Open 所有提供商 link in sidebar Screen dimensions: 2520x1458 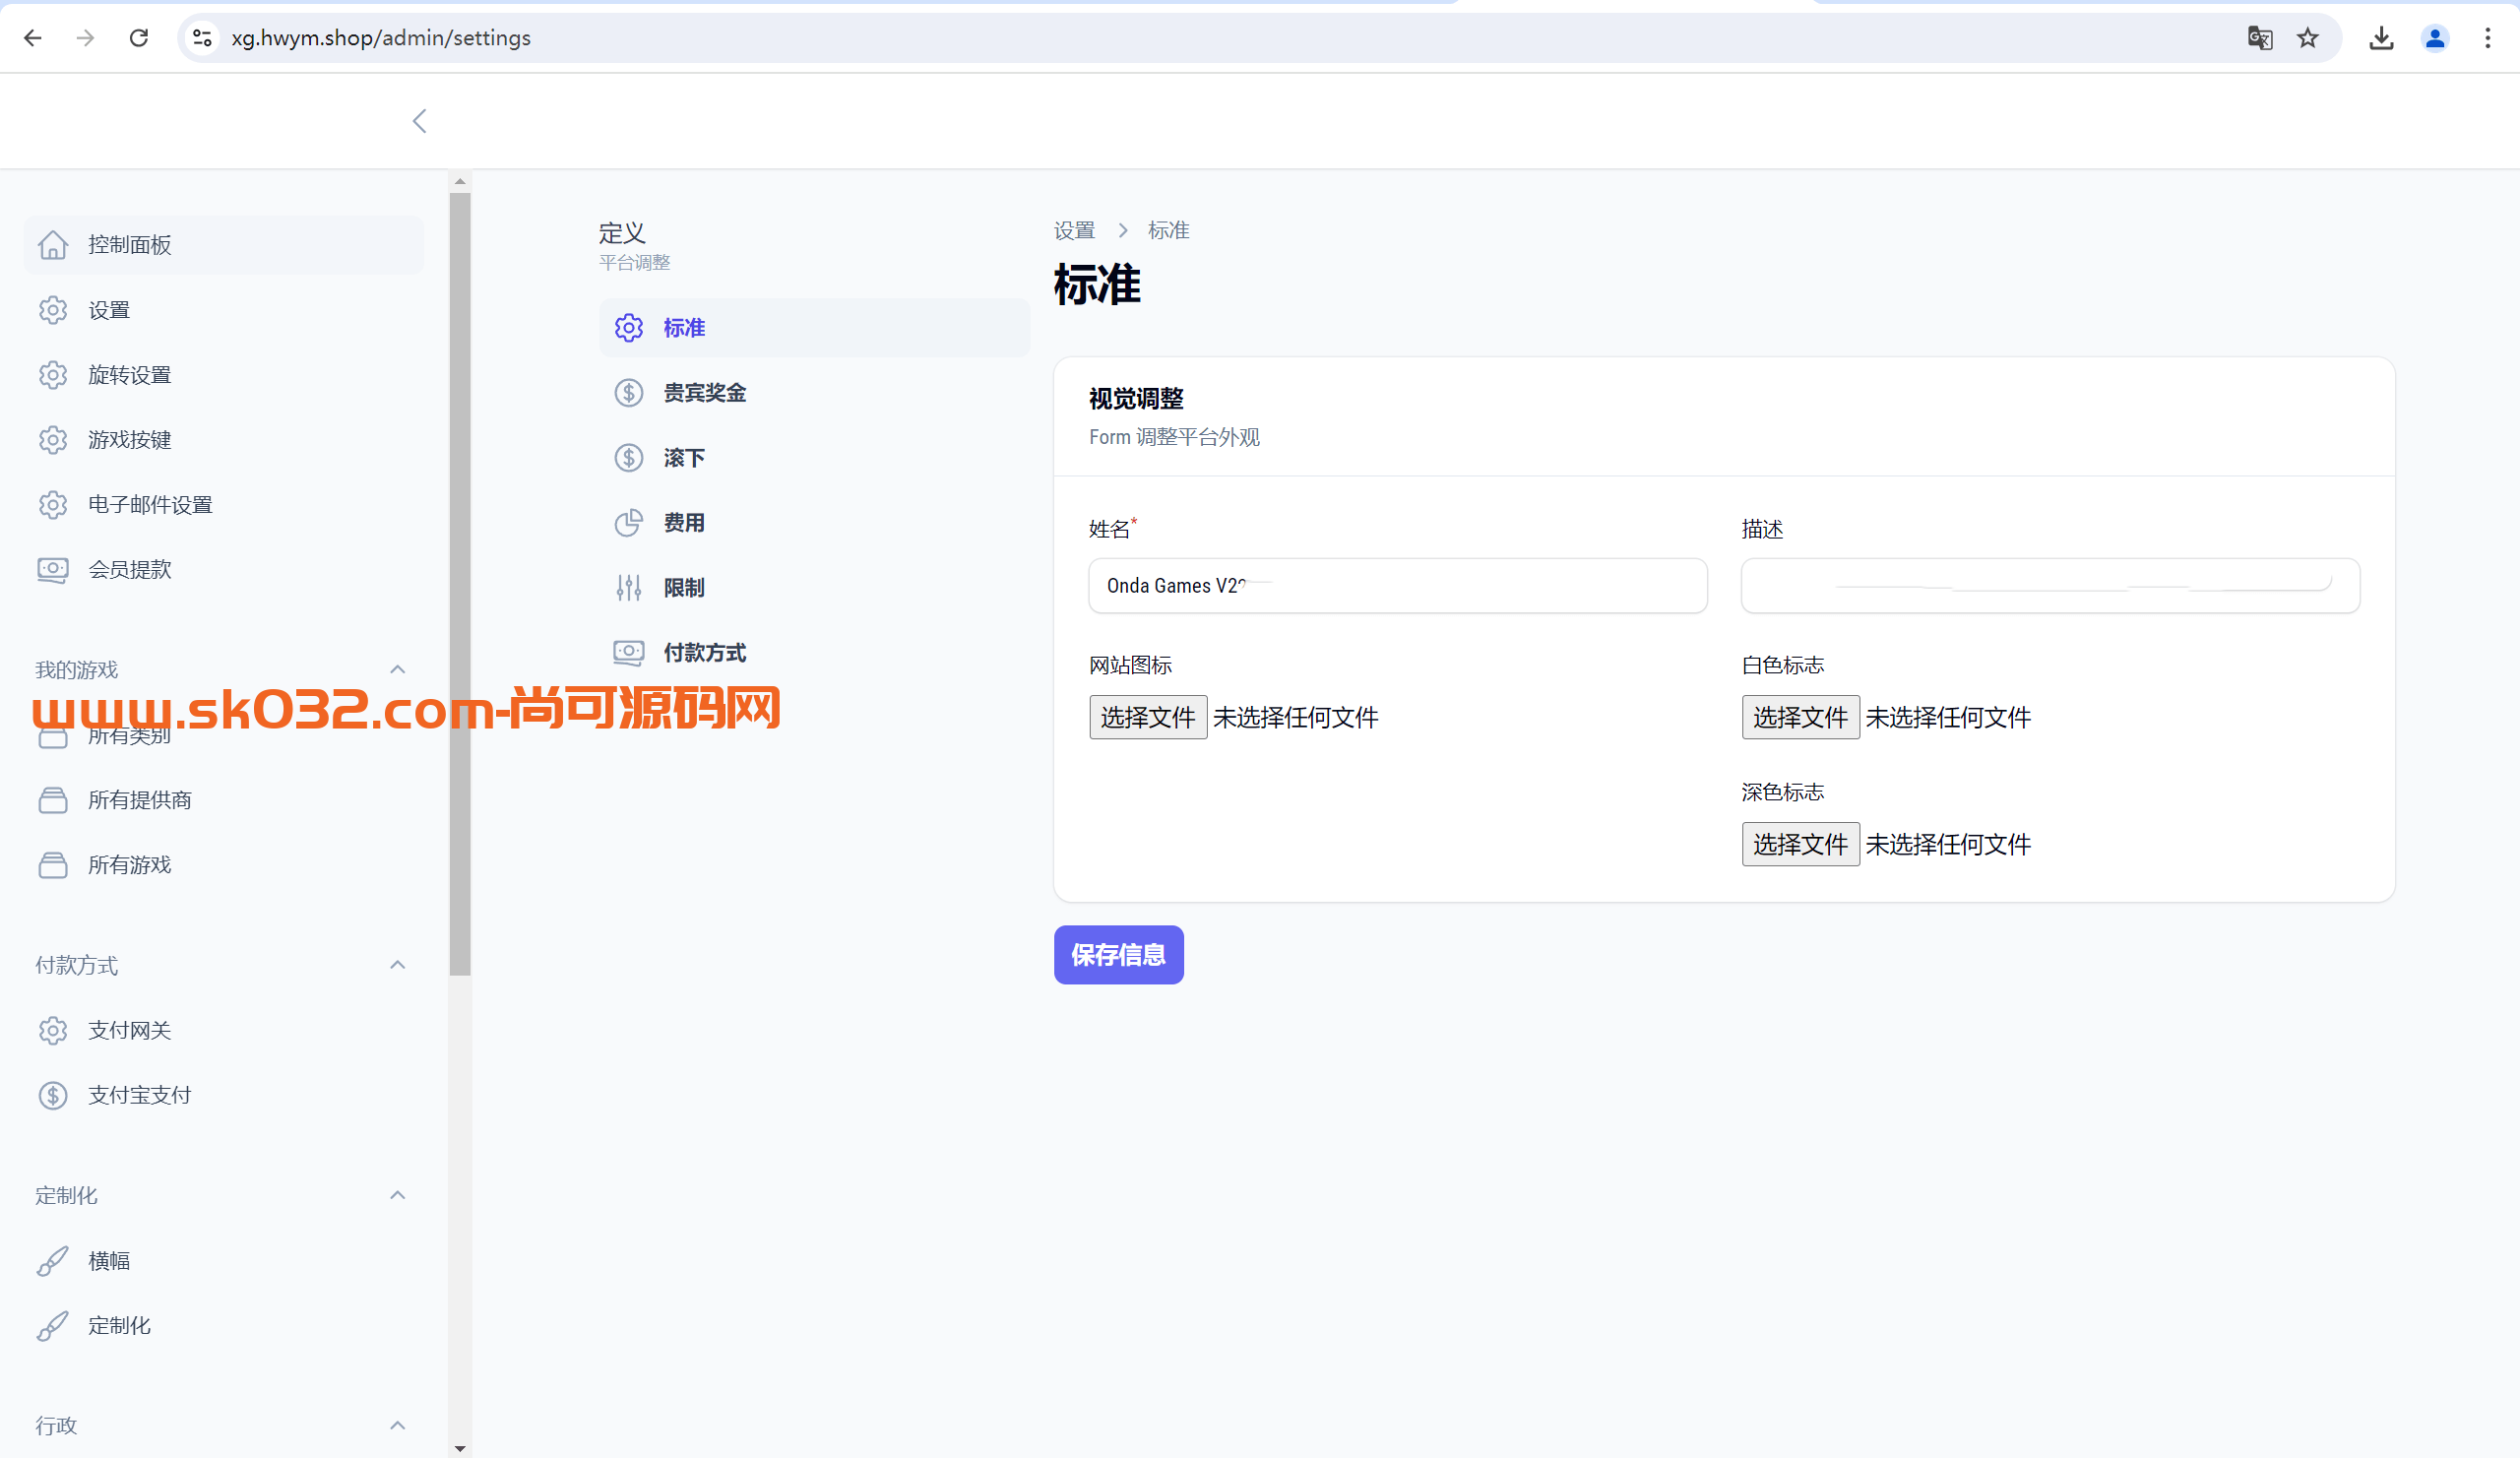pyautogui.click(x=224, y=800)
